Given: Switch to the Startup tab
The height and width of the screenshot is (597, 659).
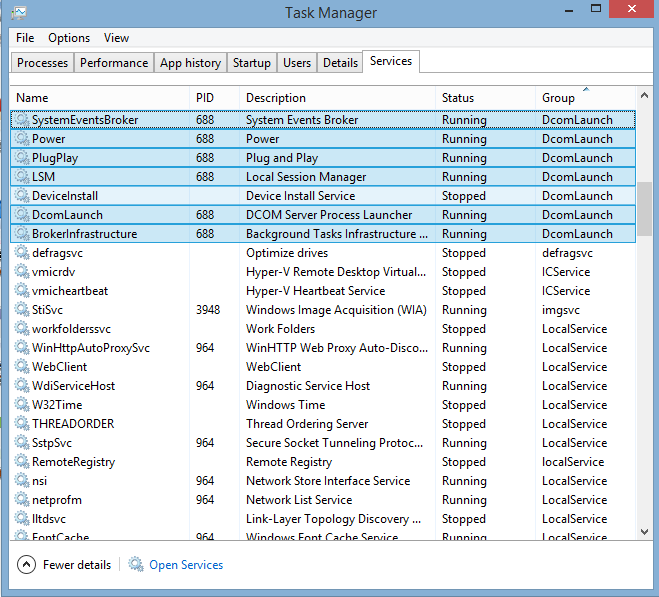Looking at the screenshot, I should 252,63.
